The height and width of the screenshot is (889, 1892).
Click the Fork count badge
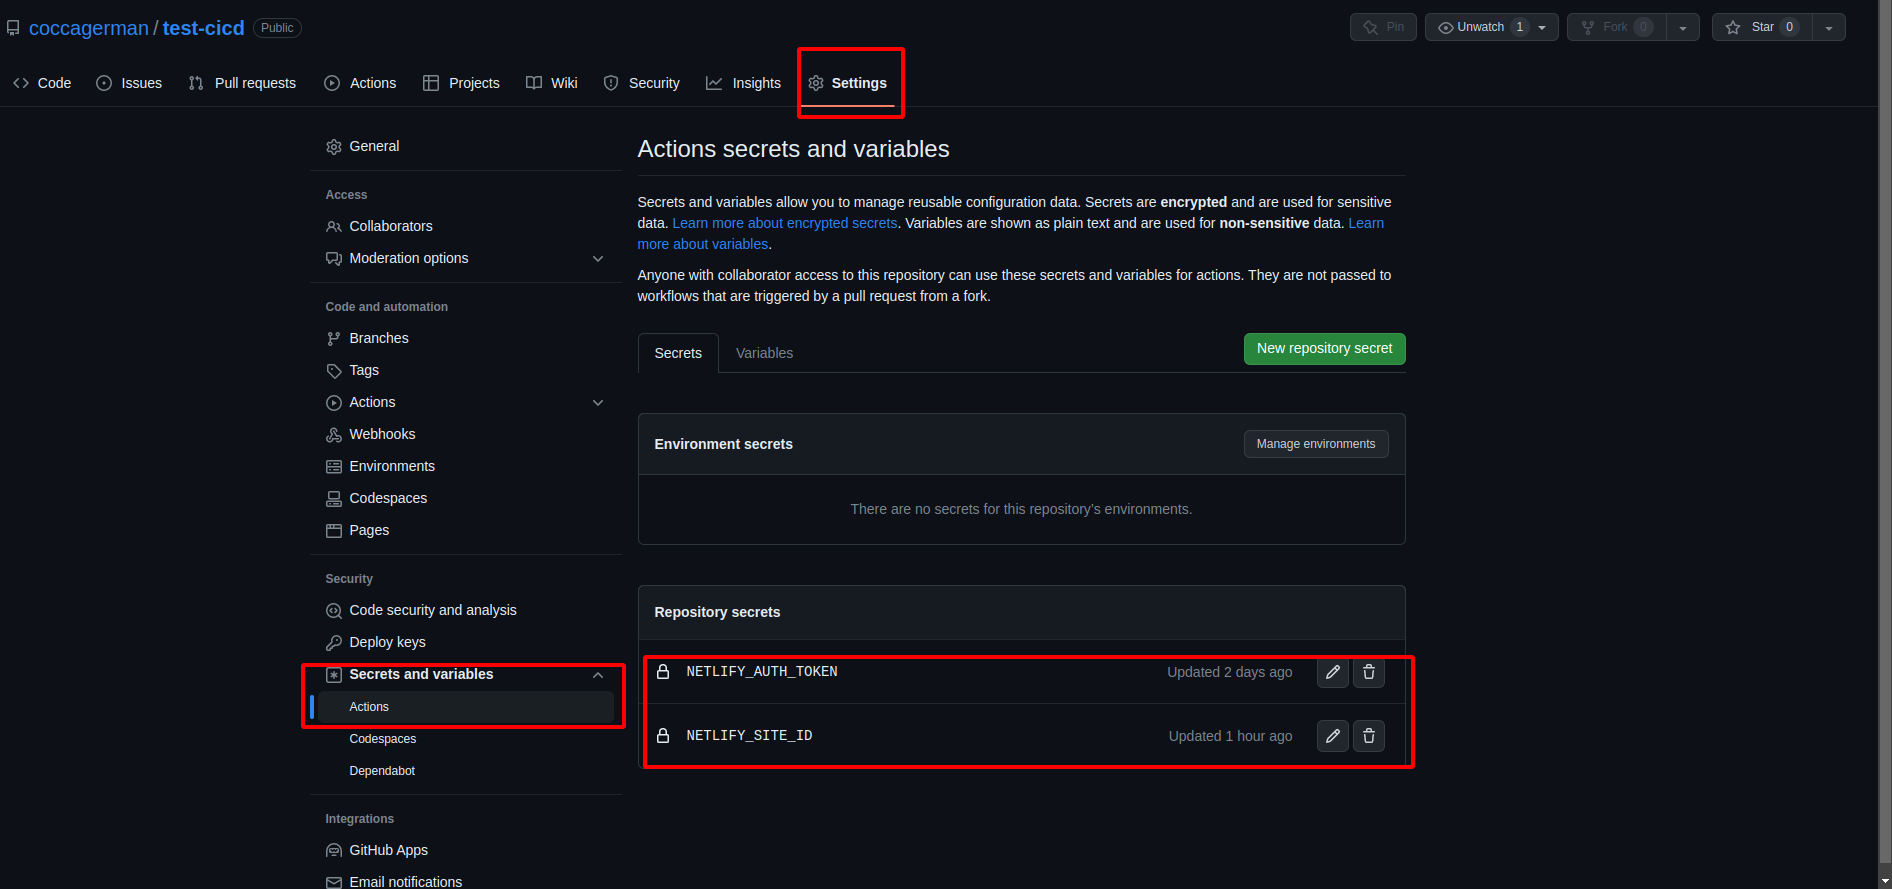pyautogui.click(x=1643, y=27)
